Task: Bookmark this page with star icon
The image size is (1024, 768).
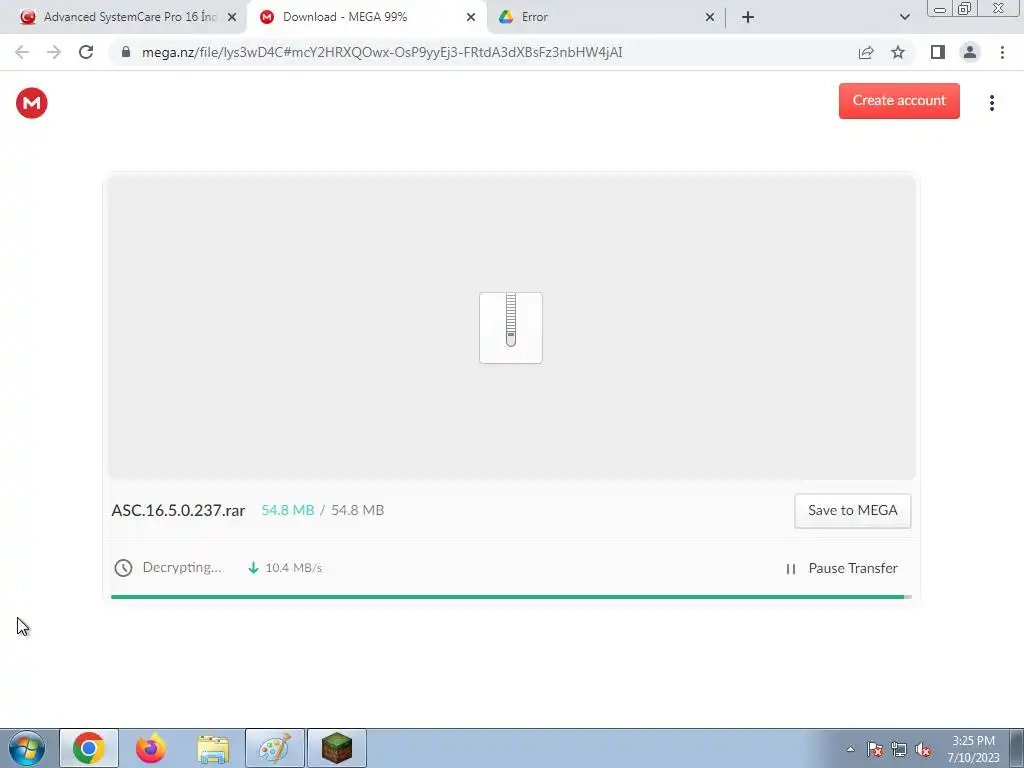Action: (898, 52)
